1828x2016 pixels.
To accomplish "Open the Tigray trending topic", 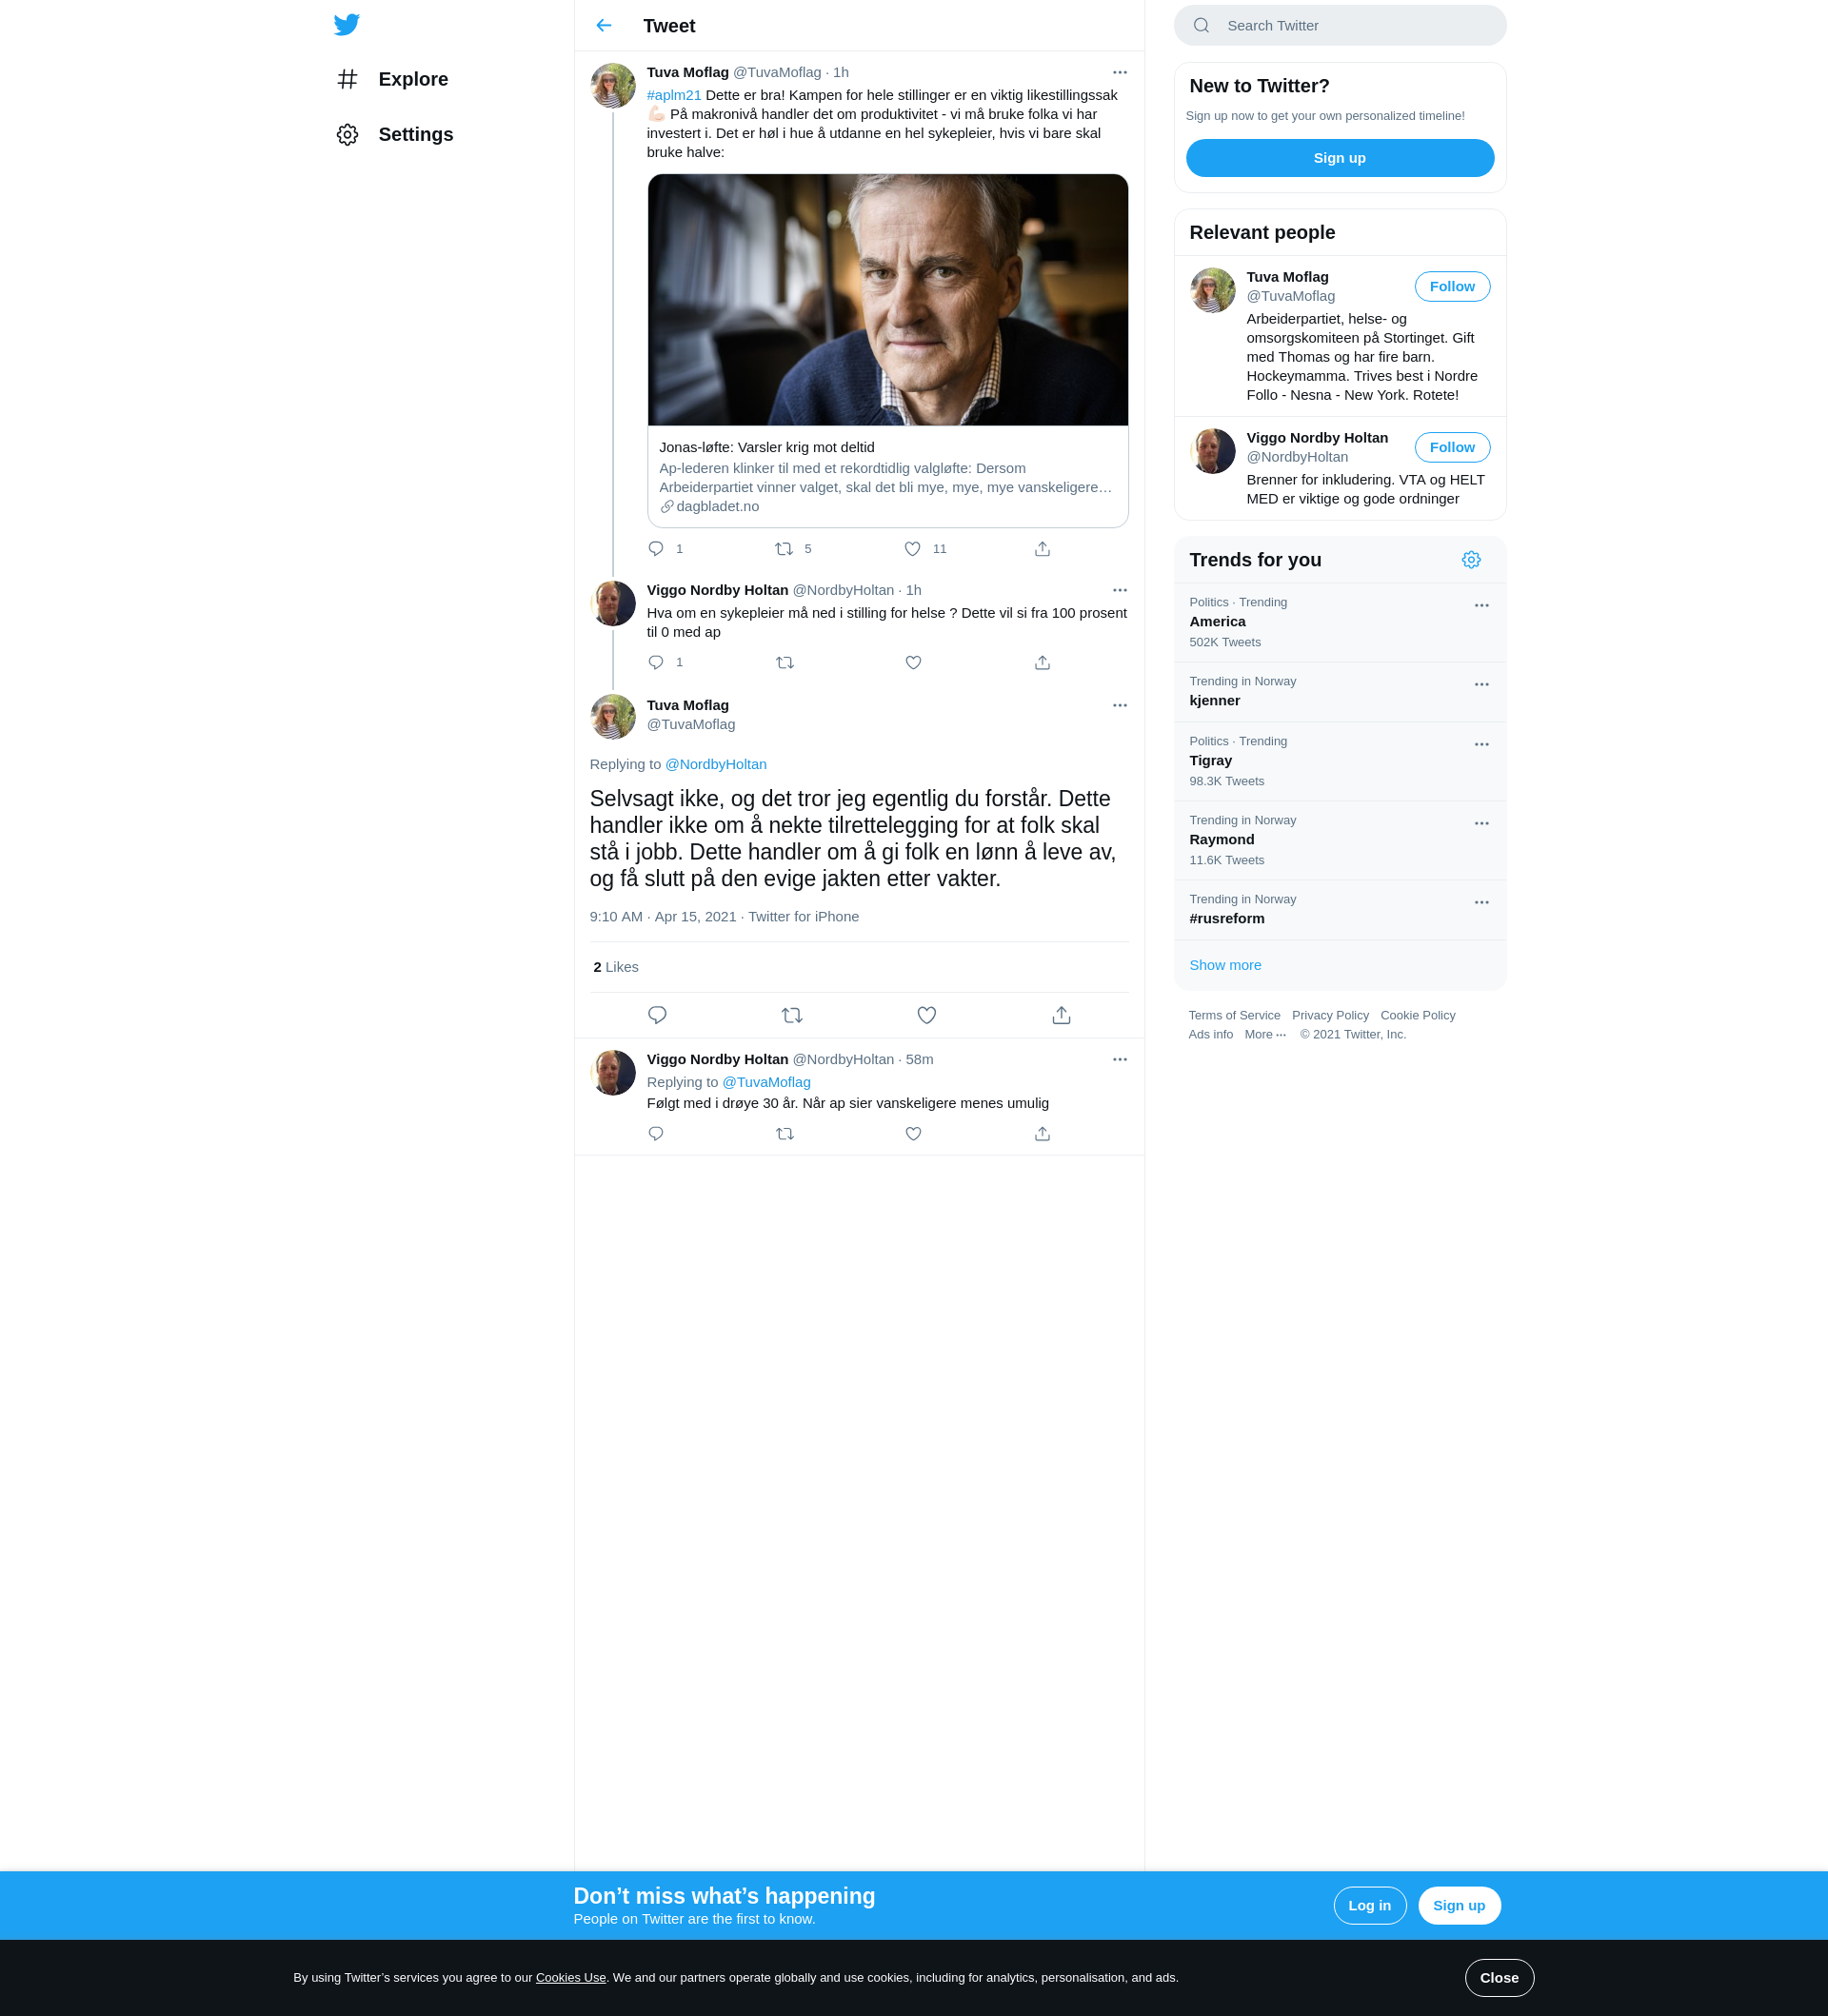I will click(1339, 761).
